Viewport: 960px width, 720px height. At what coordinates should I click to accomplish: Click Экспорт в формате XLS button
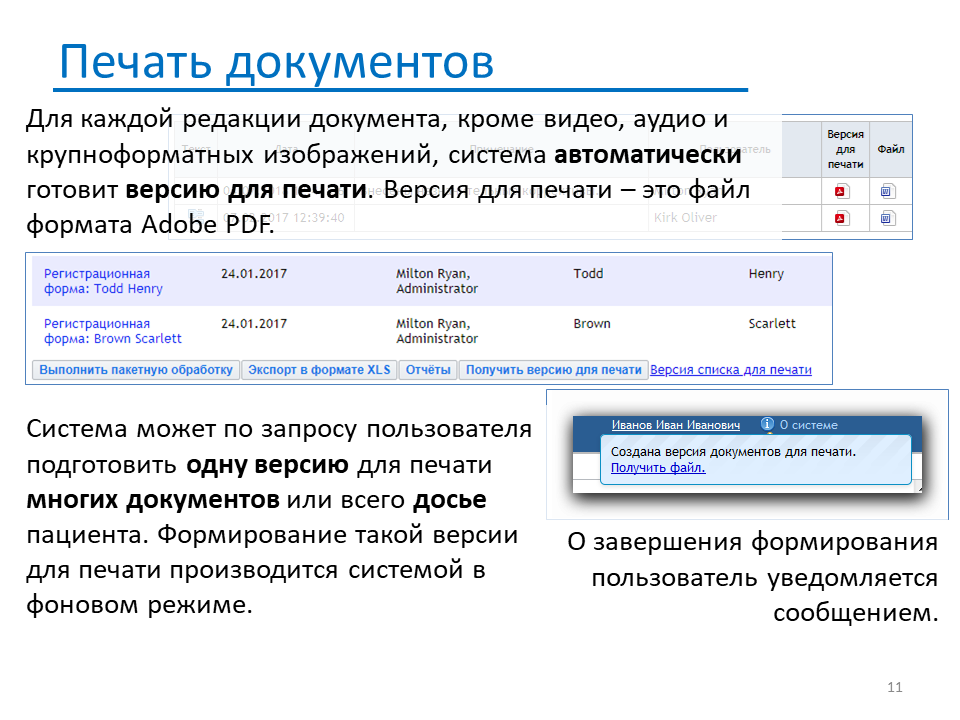[319, 370]
